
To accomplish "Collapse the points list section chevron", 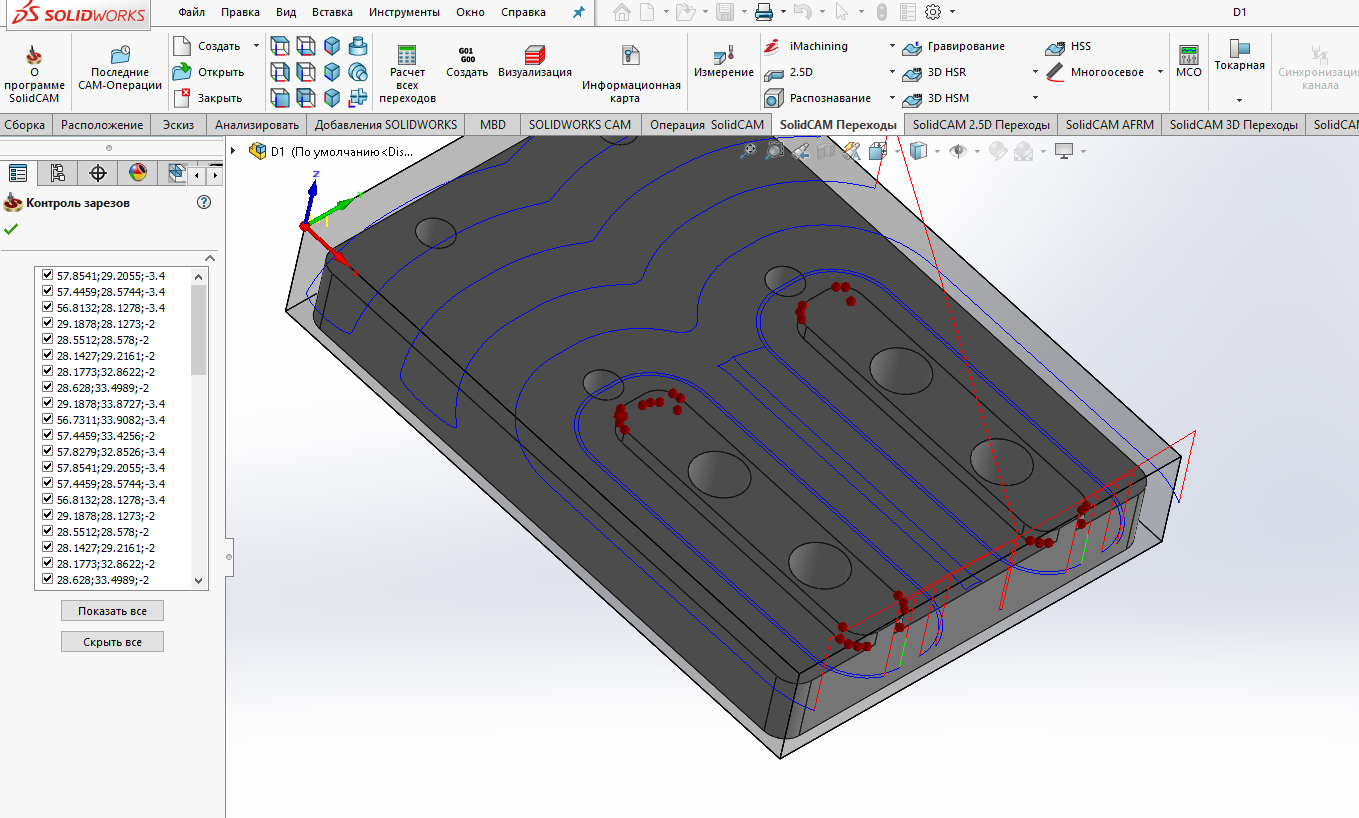I will pos(210,257).
